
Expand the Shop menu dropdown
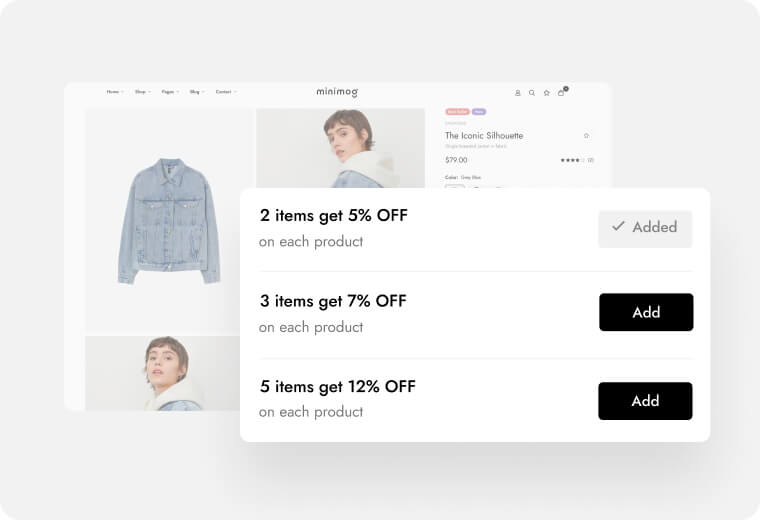click(143, 92)
